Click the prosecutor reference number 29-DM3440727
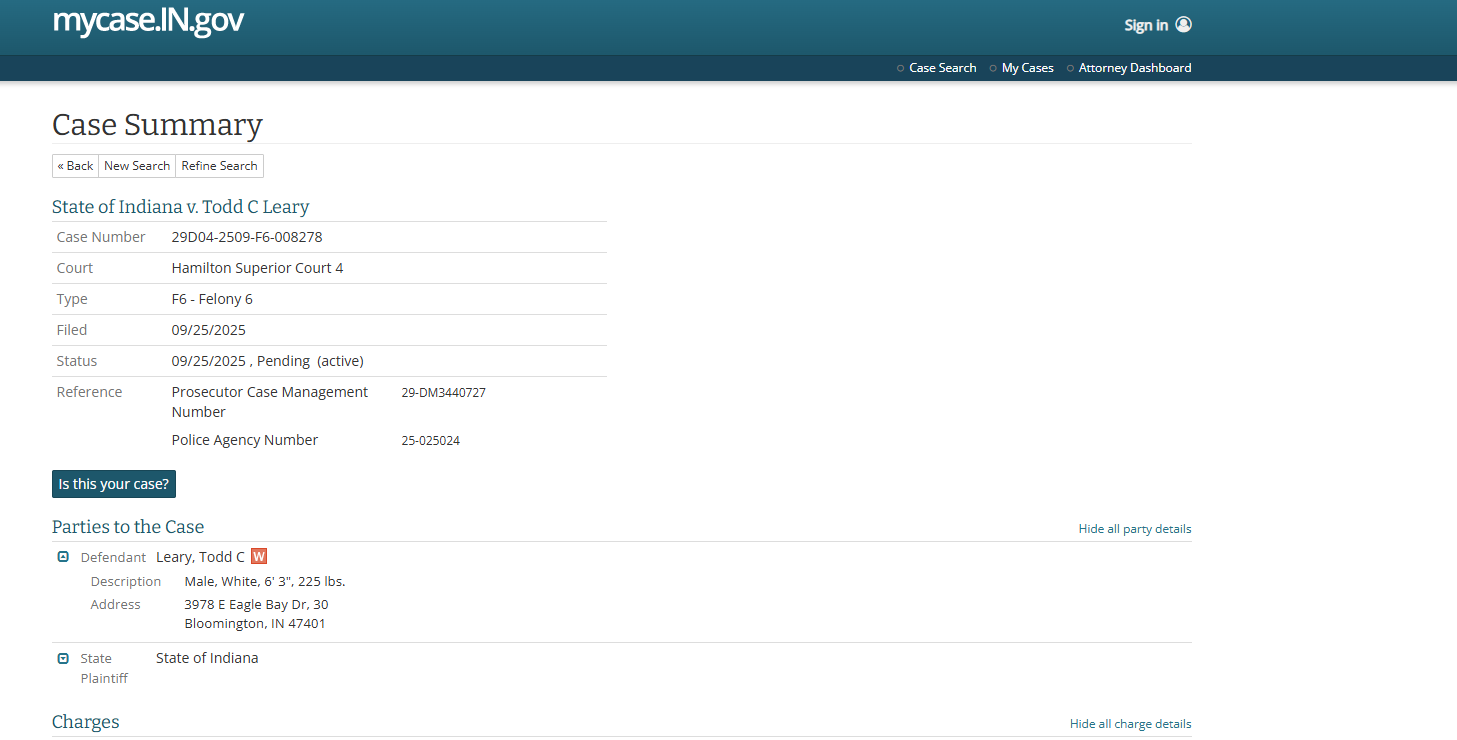Screen dimensions: 1457x740 point(443,393)
